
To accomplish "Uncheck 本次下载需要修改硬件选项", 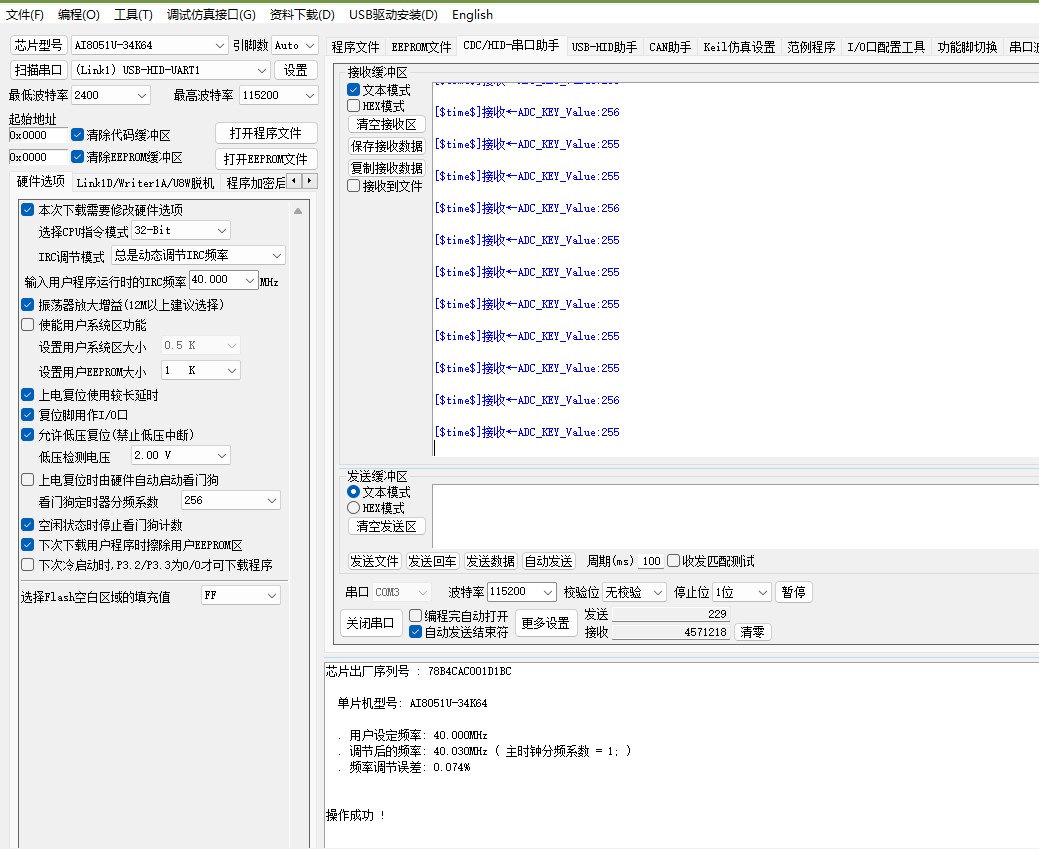I will (x=27, y=209).
